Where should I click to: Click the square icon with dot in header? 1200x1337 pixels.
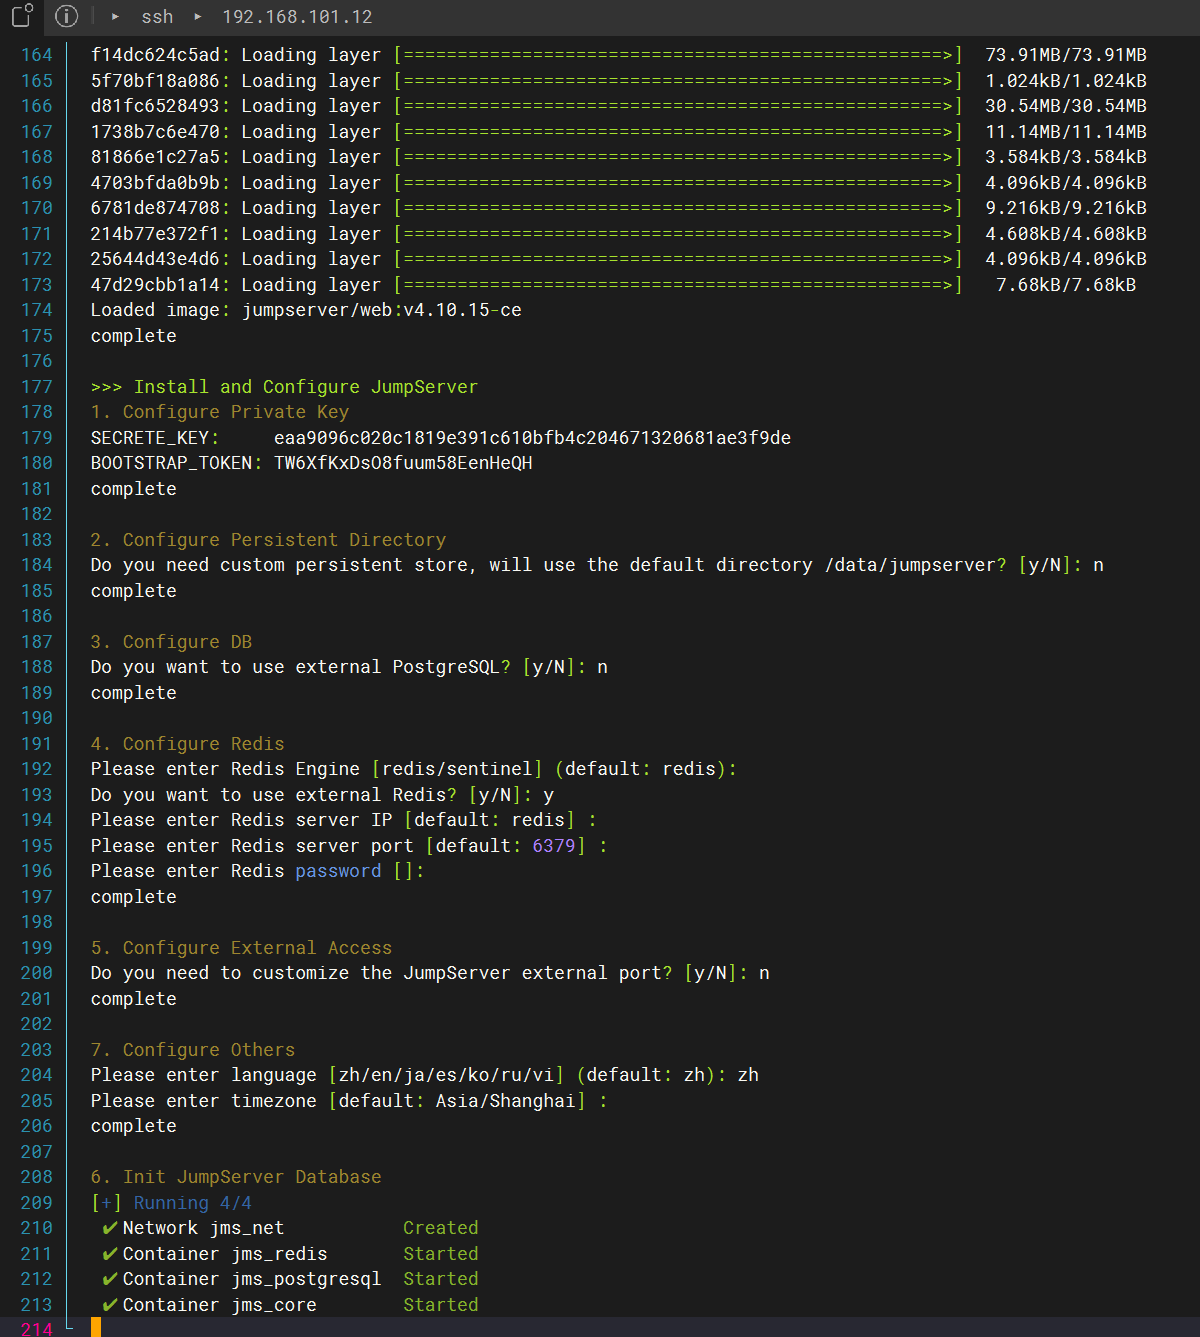(x=23, y=15)
